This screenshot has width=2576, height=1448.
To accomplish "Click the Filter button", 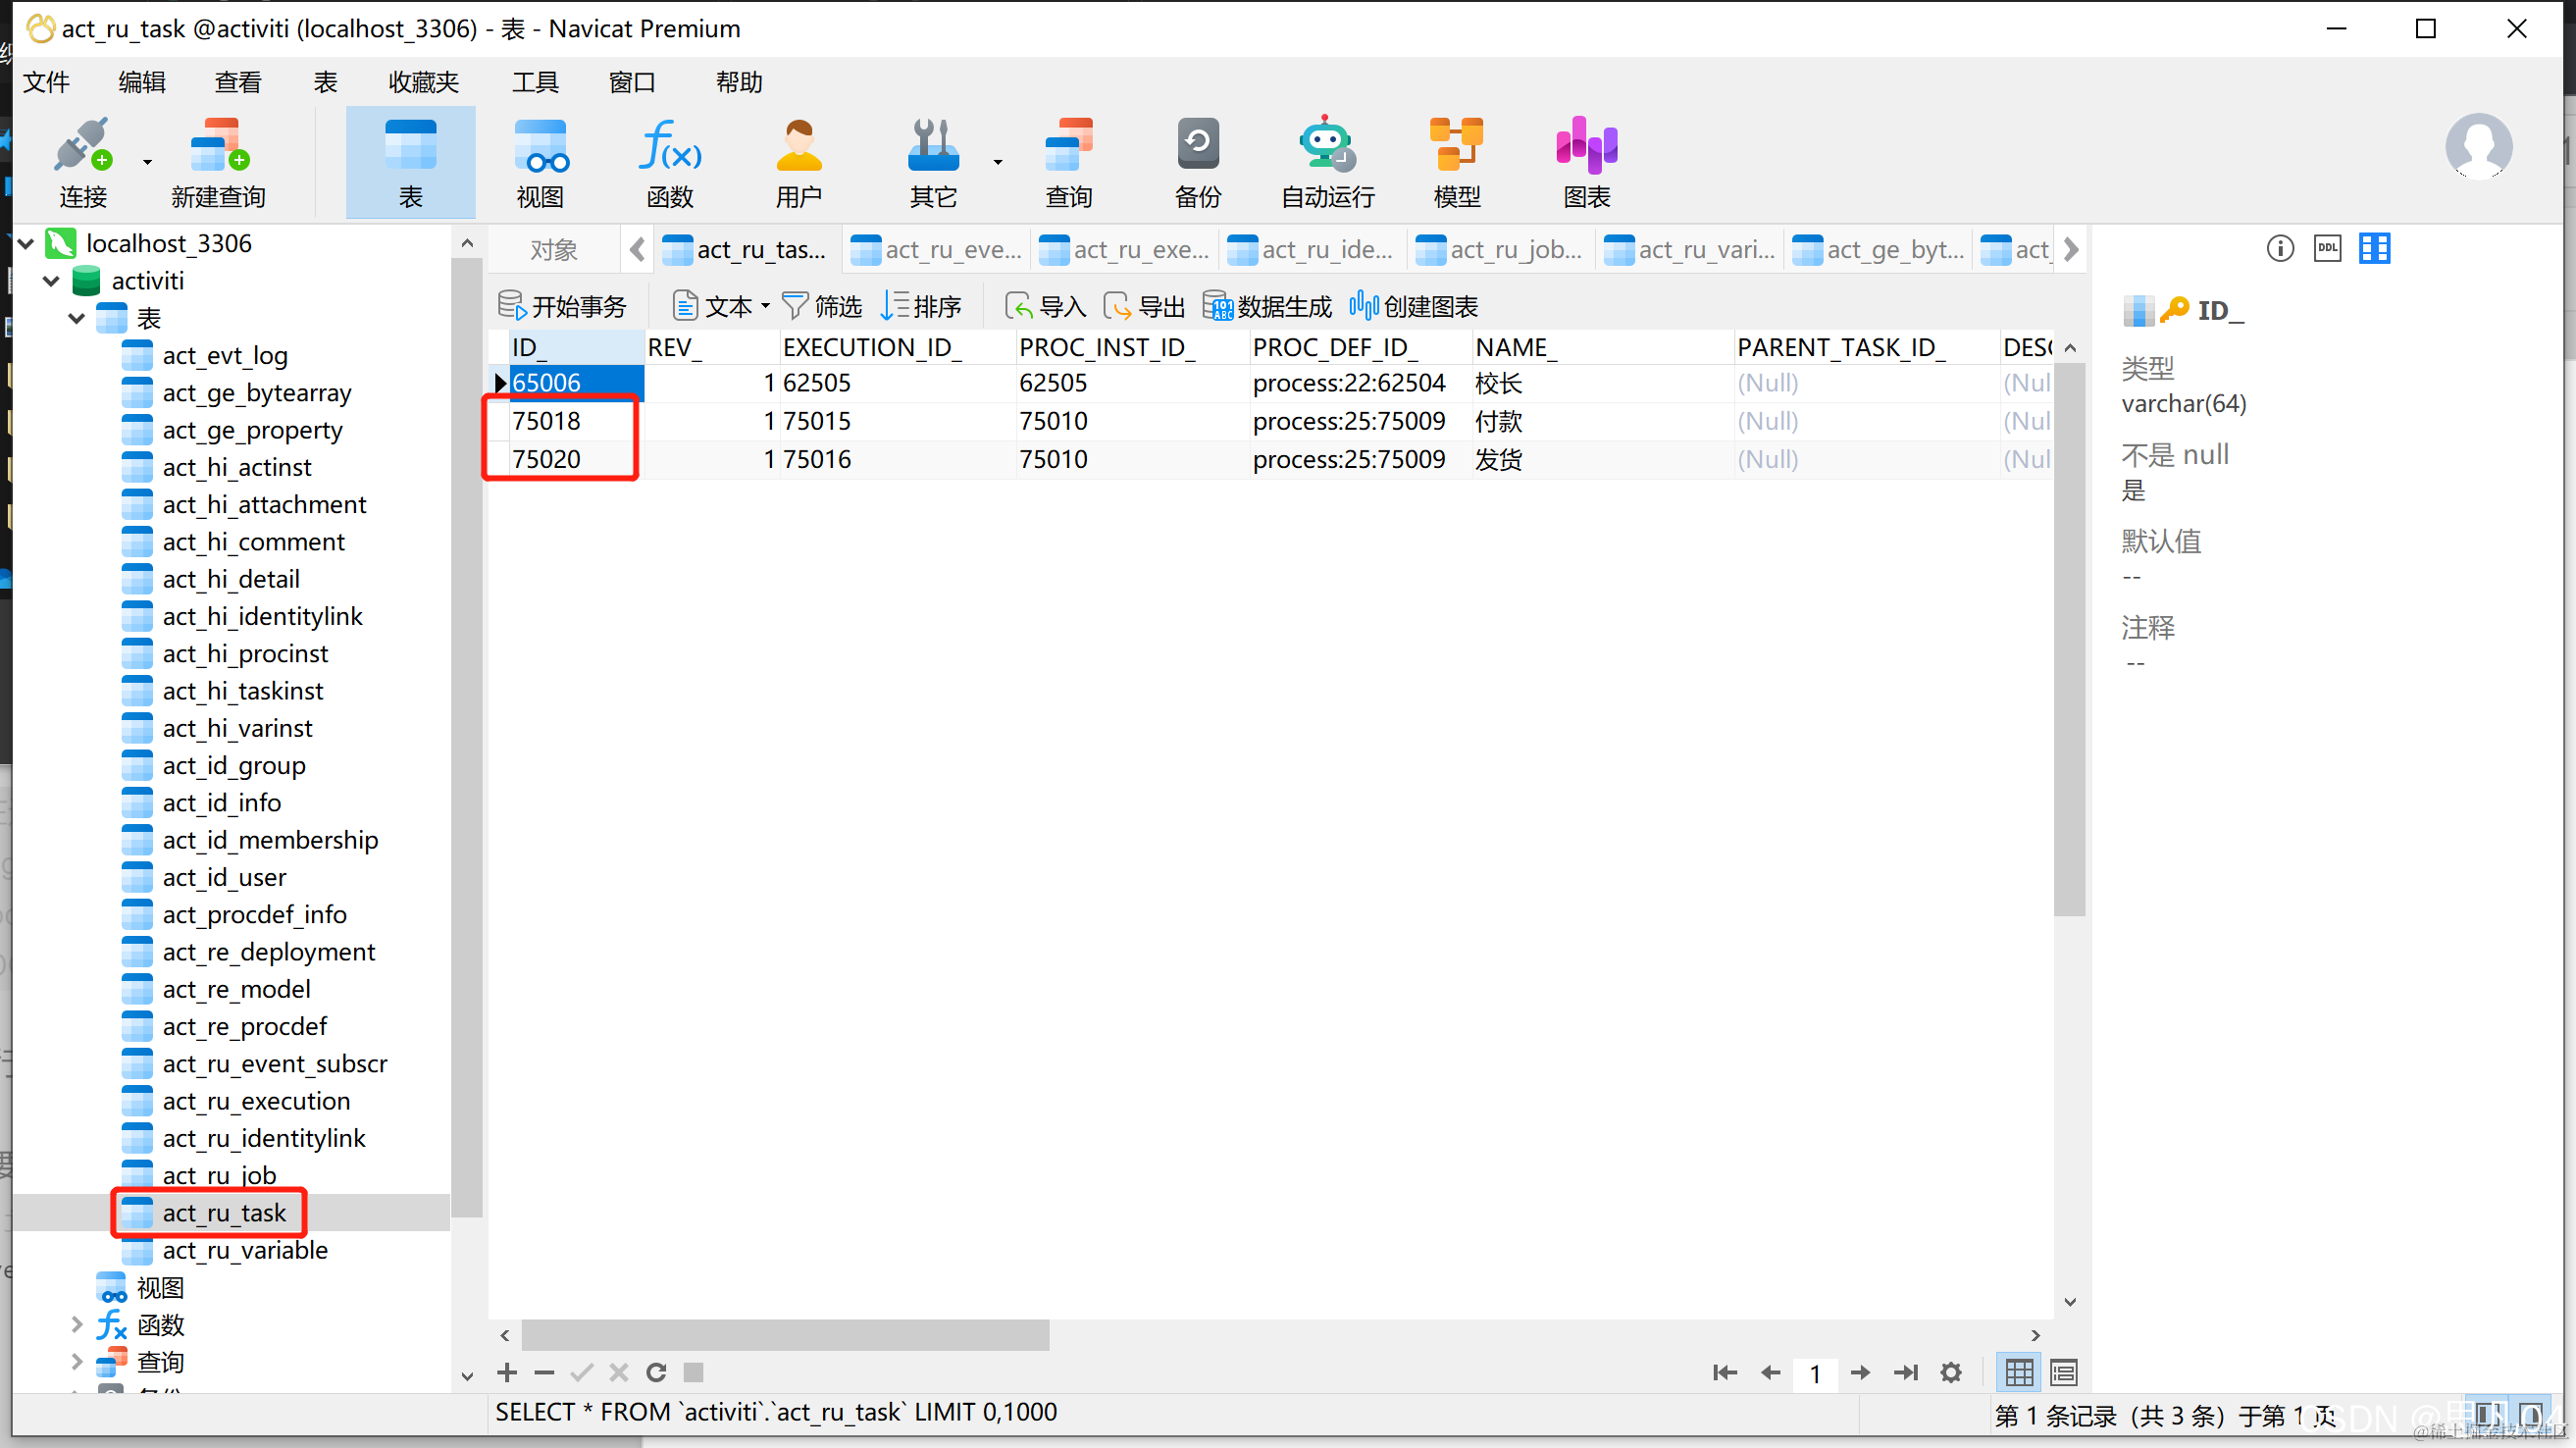I will coord(822,306).
